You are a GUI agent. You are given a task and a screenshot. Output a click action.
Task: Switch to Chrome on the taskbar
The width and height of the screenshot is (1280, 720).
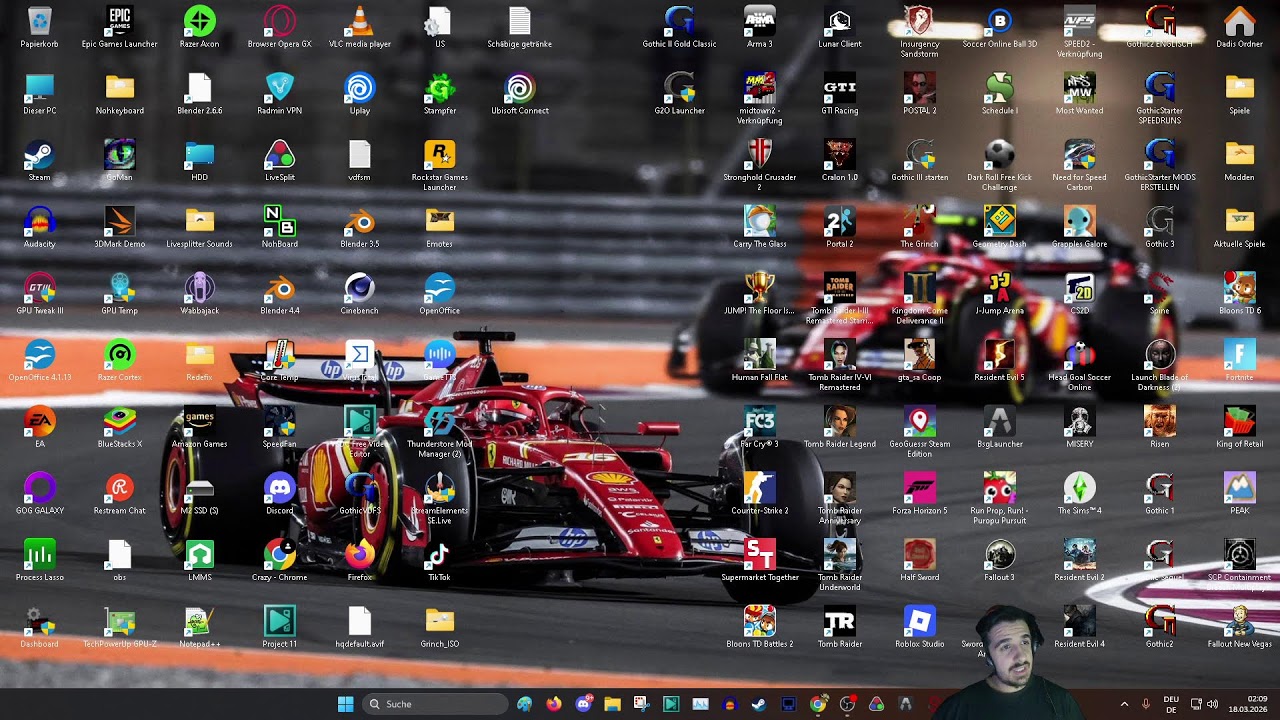click(818, 704)
